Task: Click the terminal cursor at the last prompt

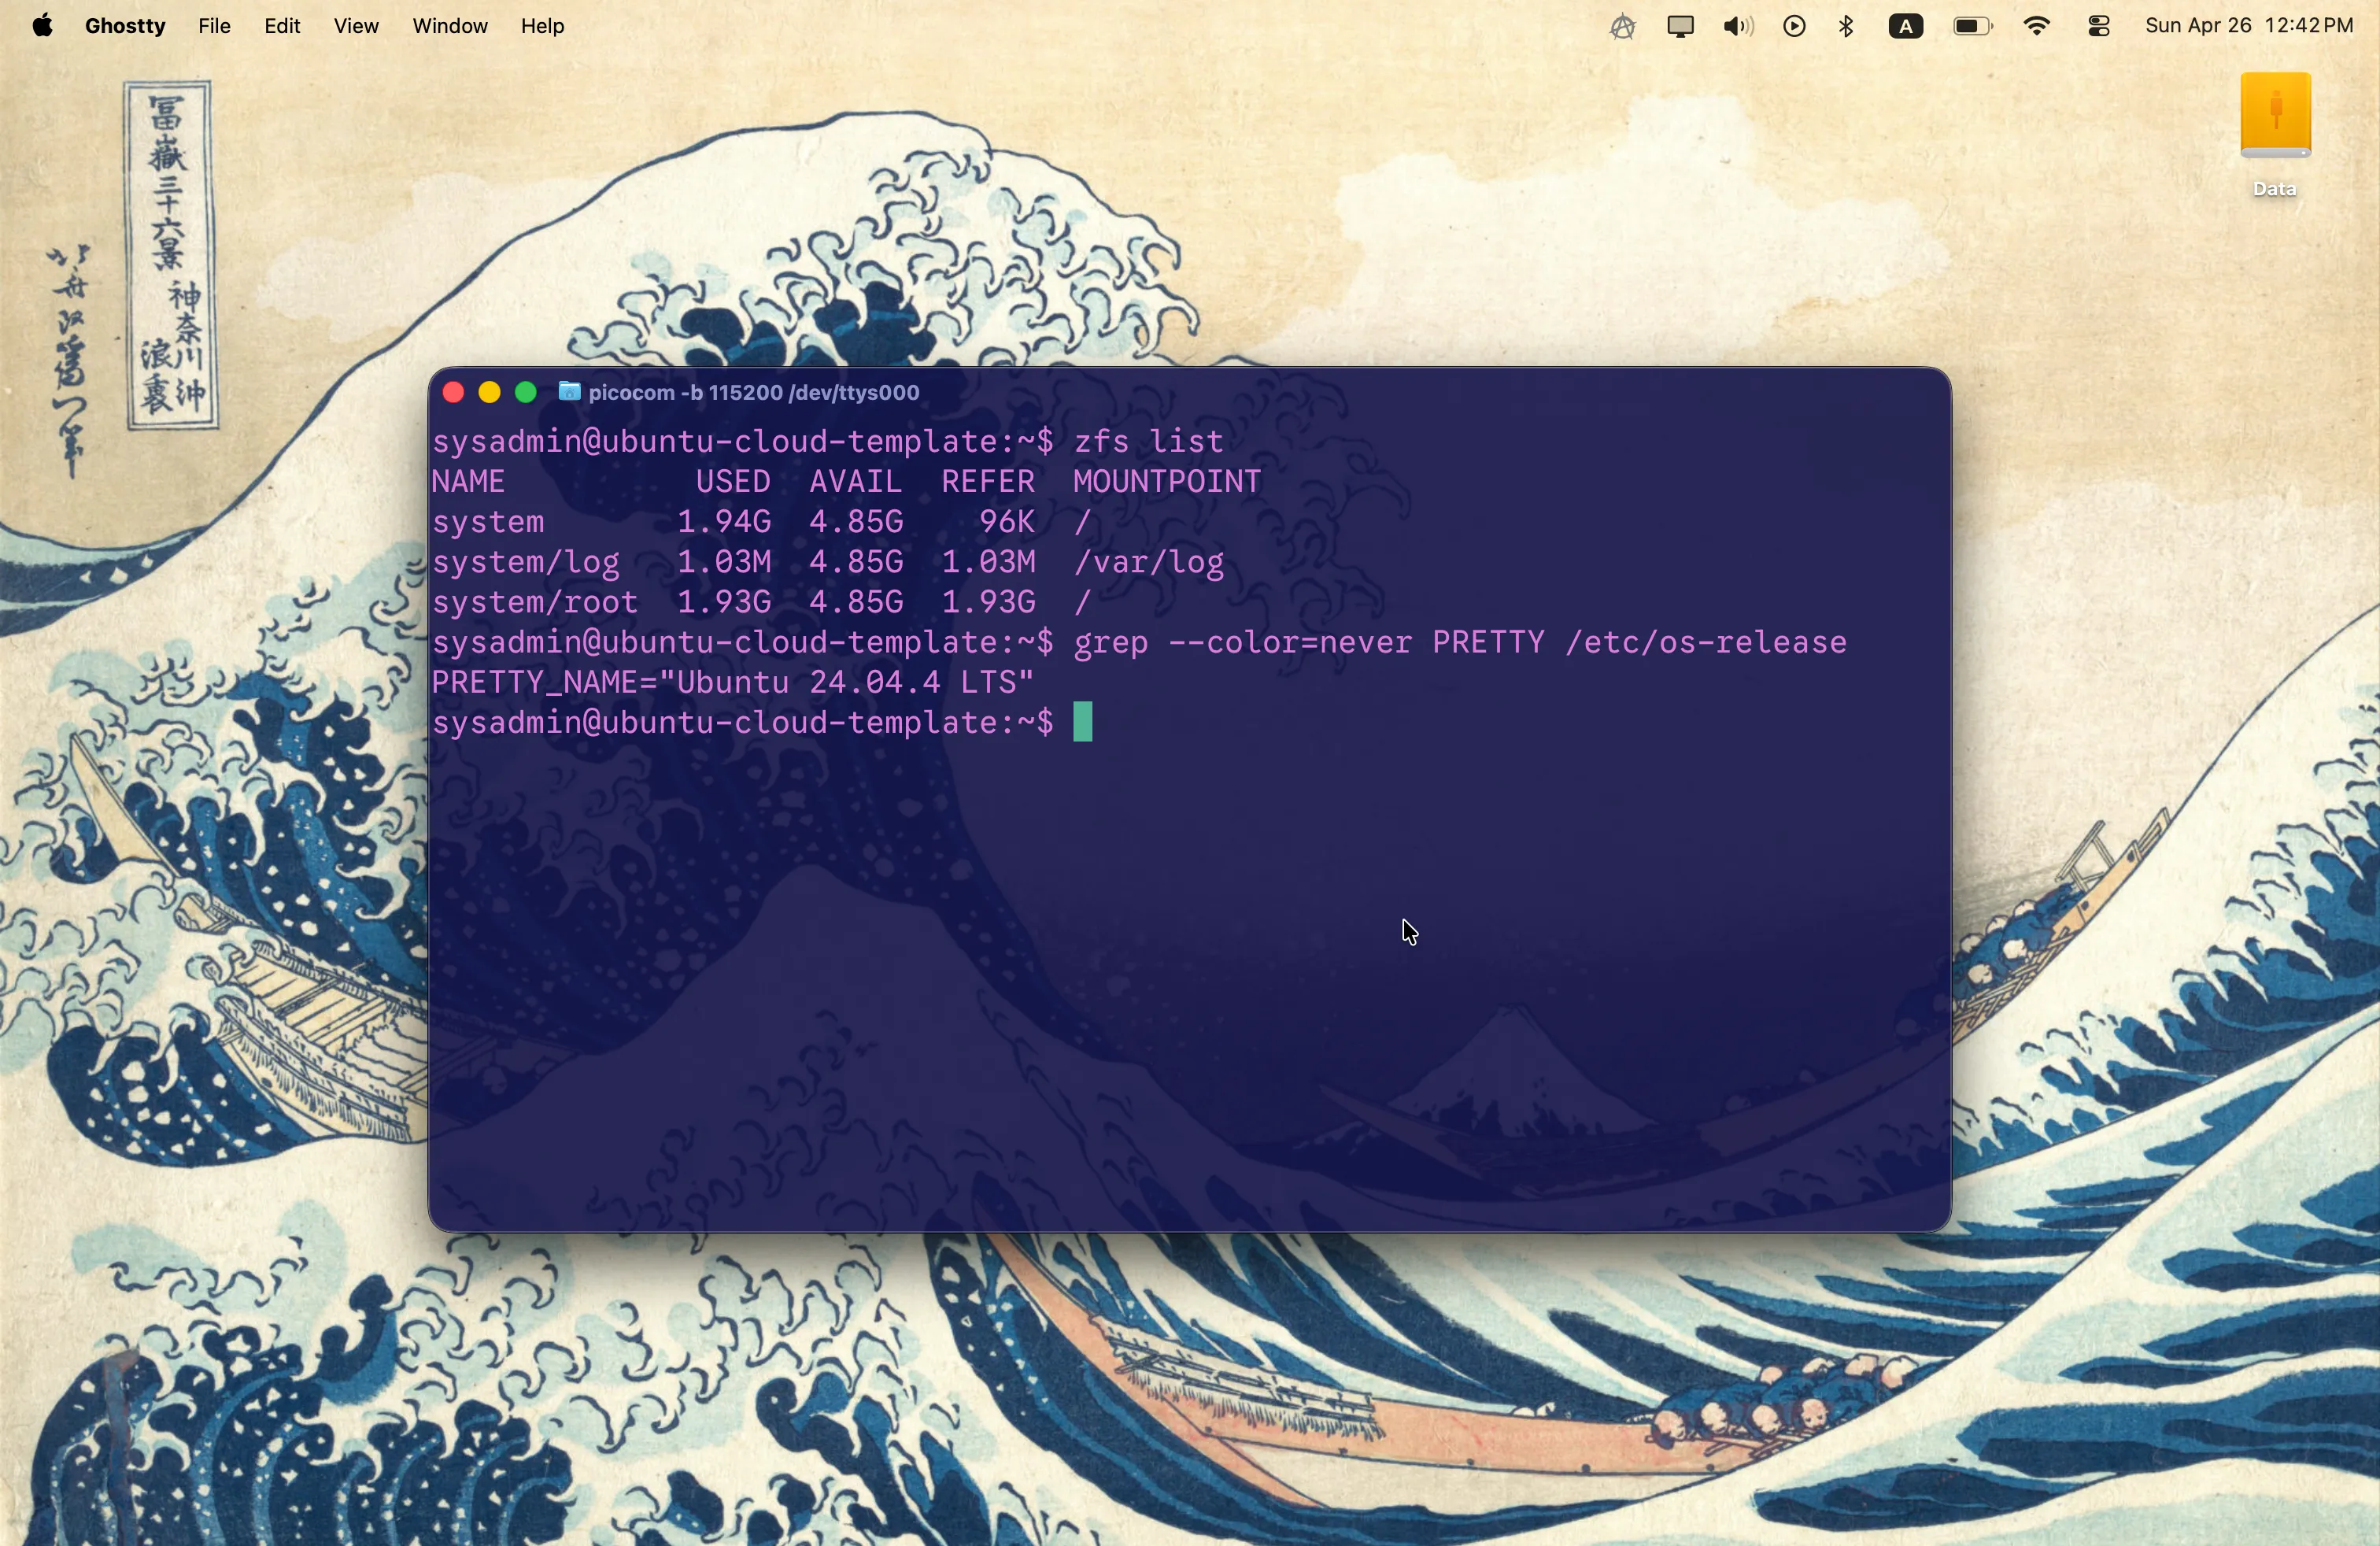Action: (1083, 723)
